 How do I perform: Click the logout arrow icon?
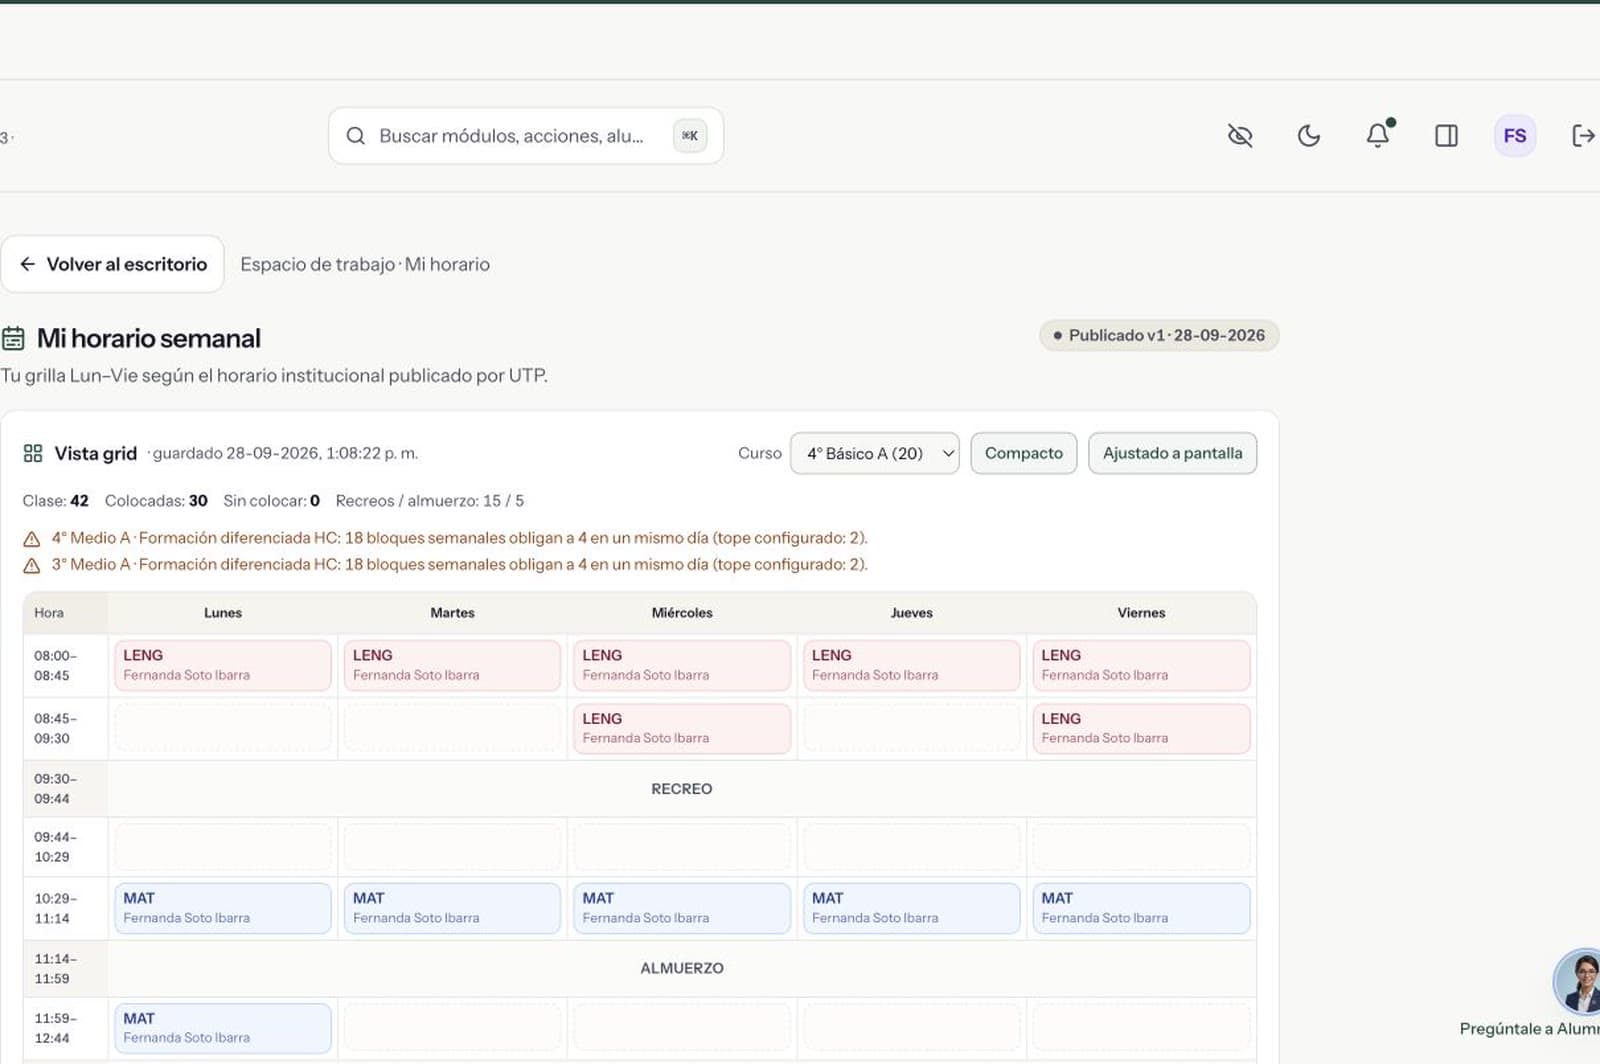click(1583, 136)
